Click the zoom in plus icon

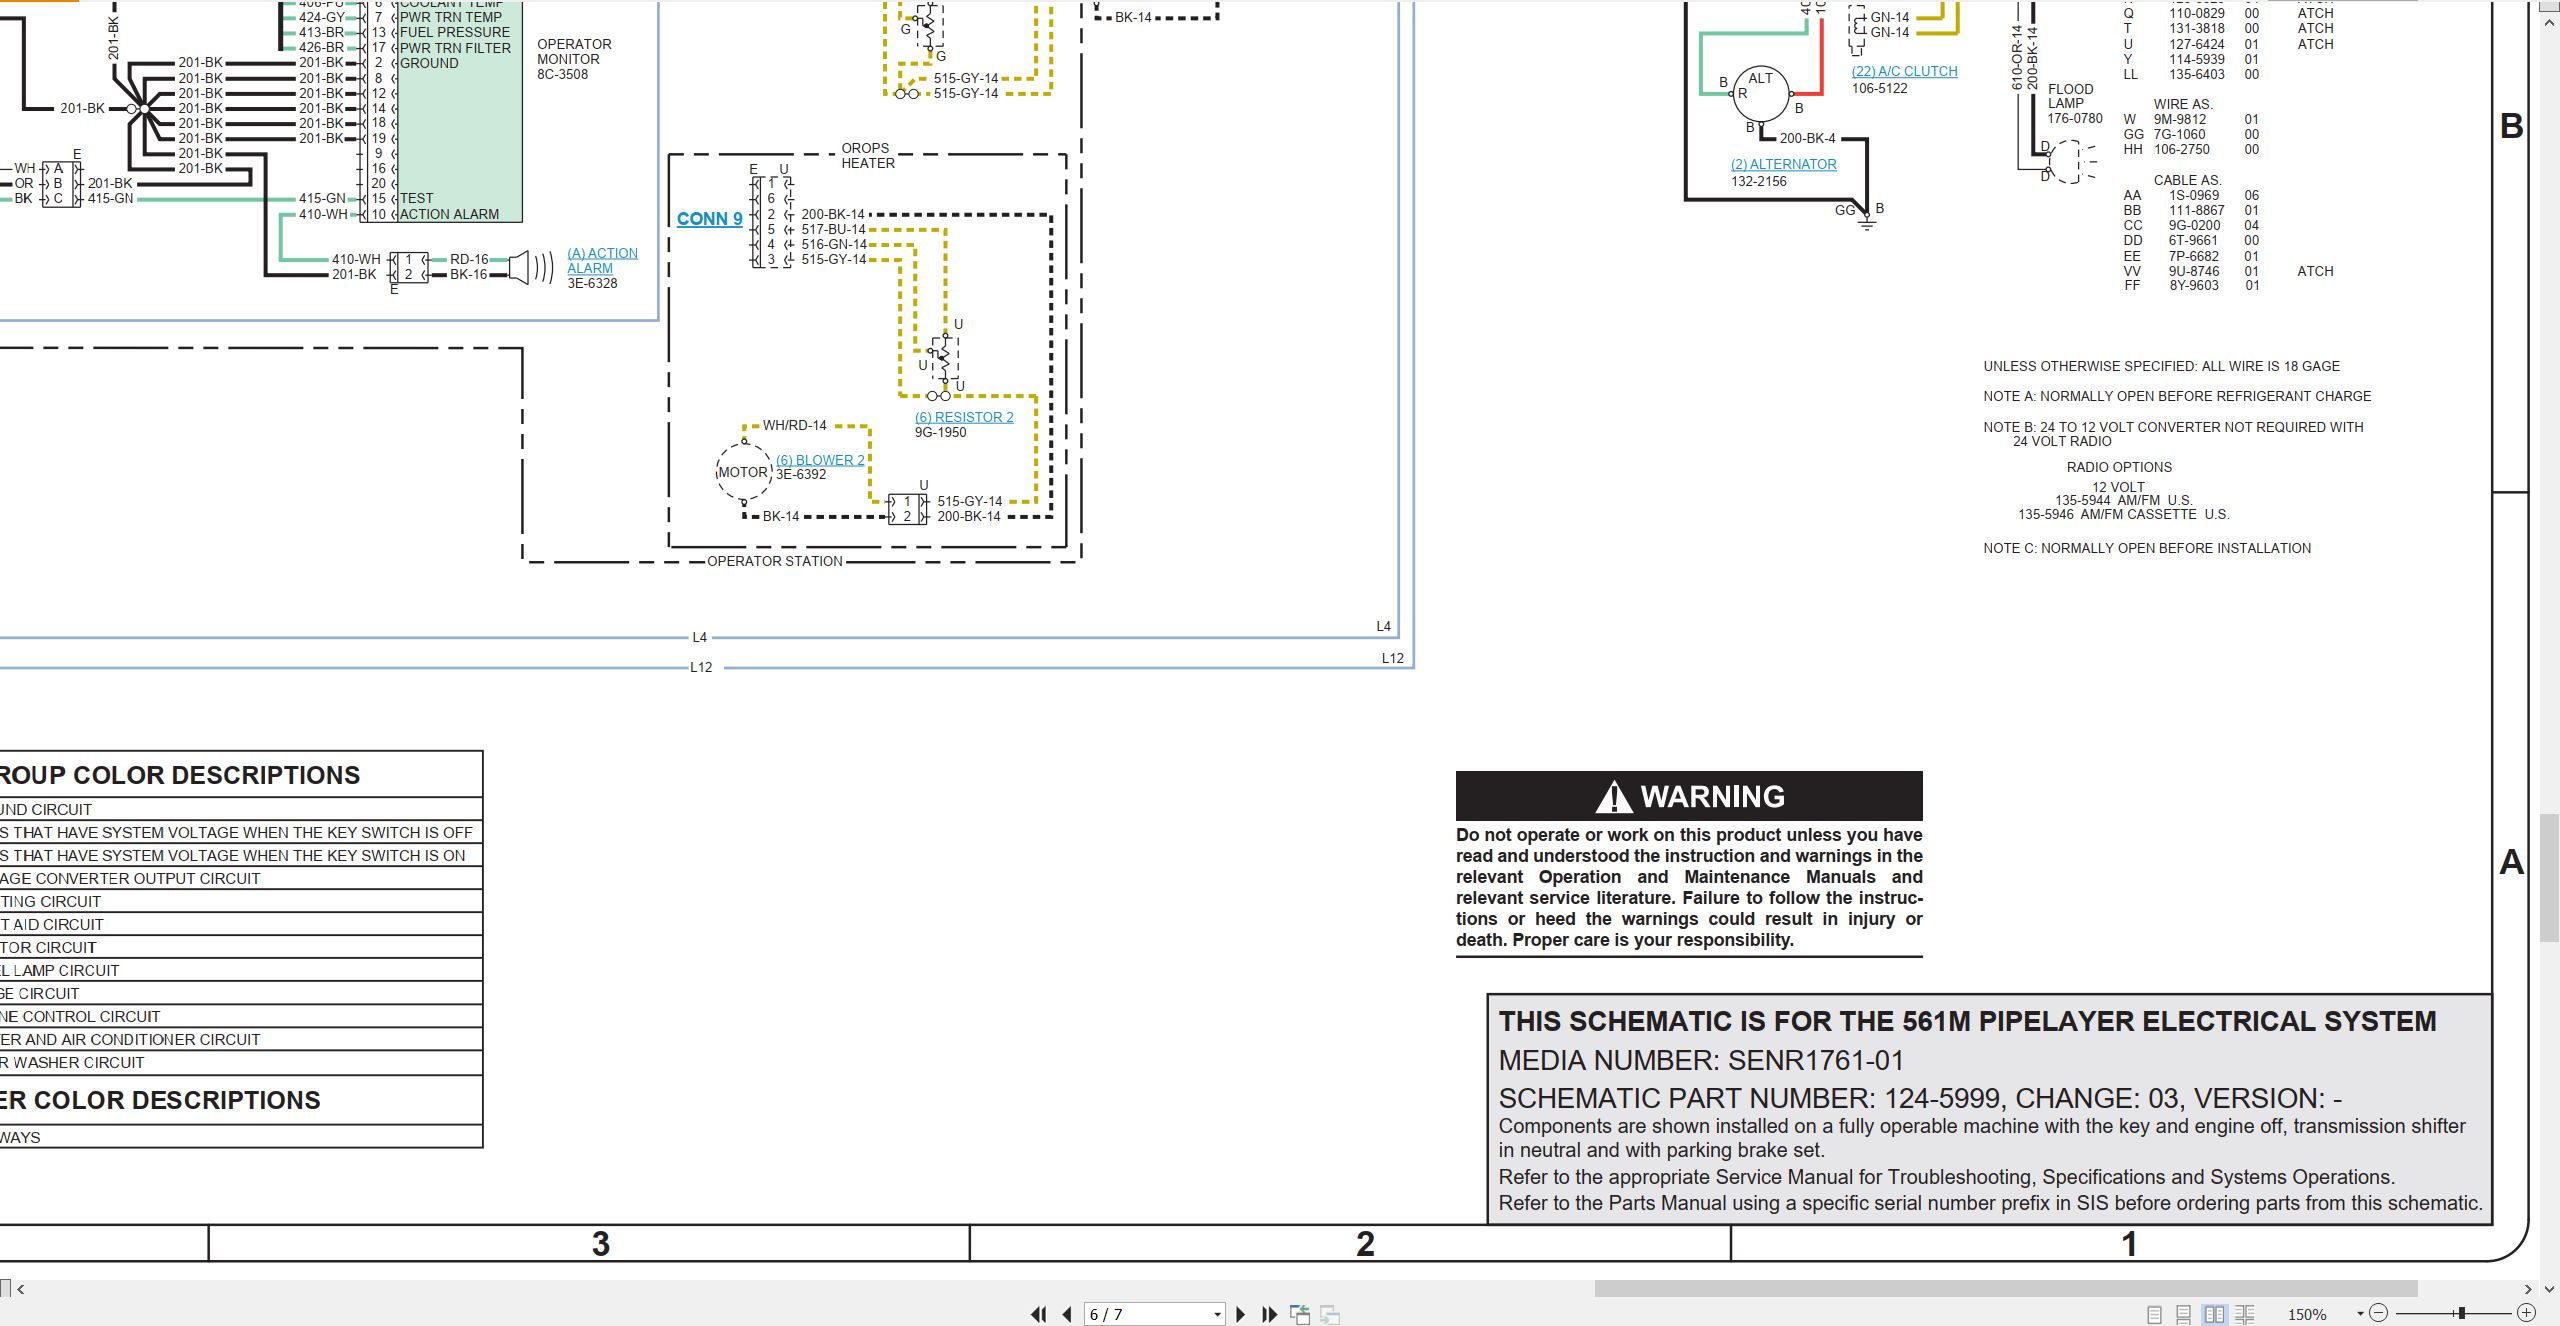2526,1313
